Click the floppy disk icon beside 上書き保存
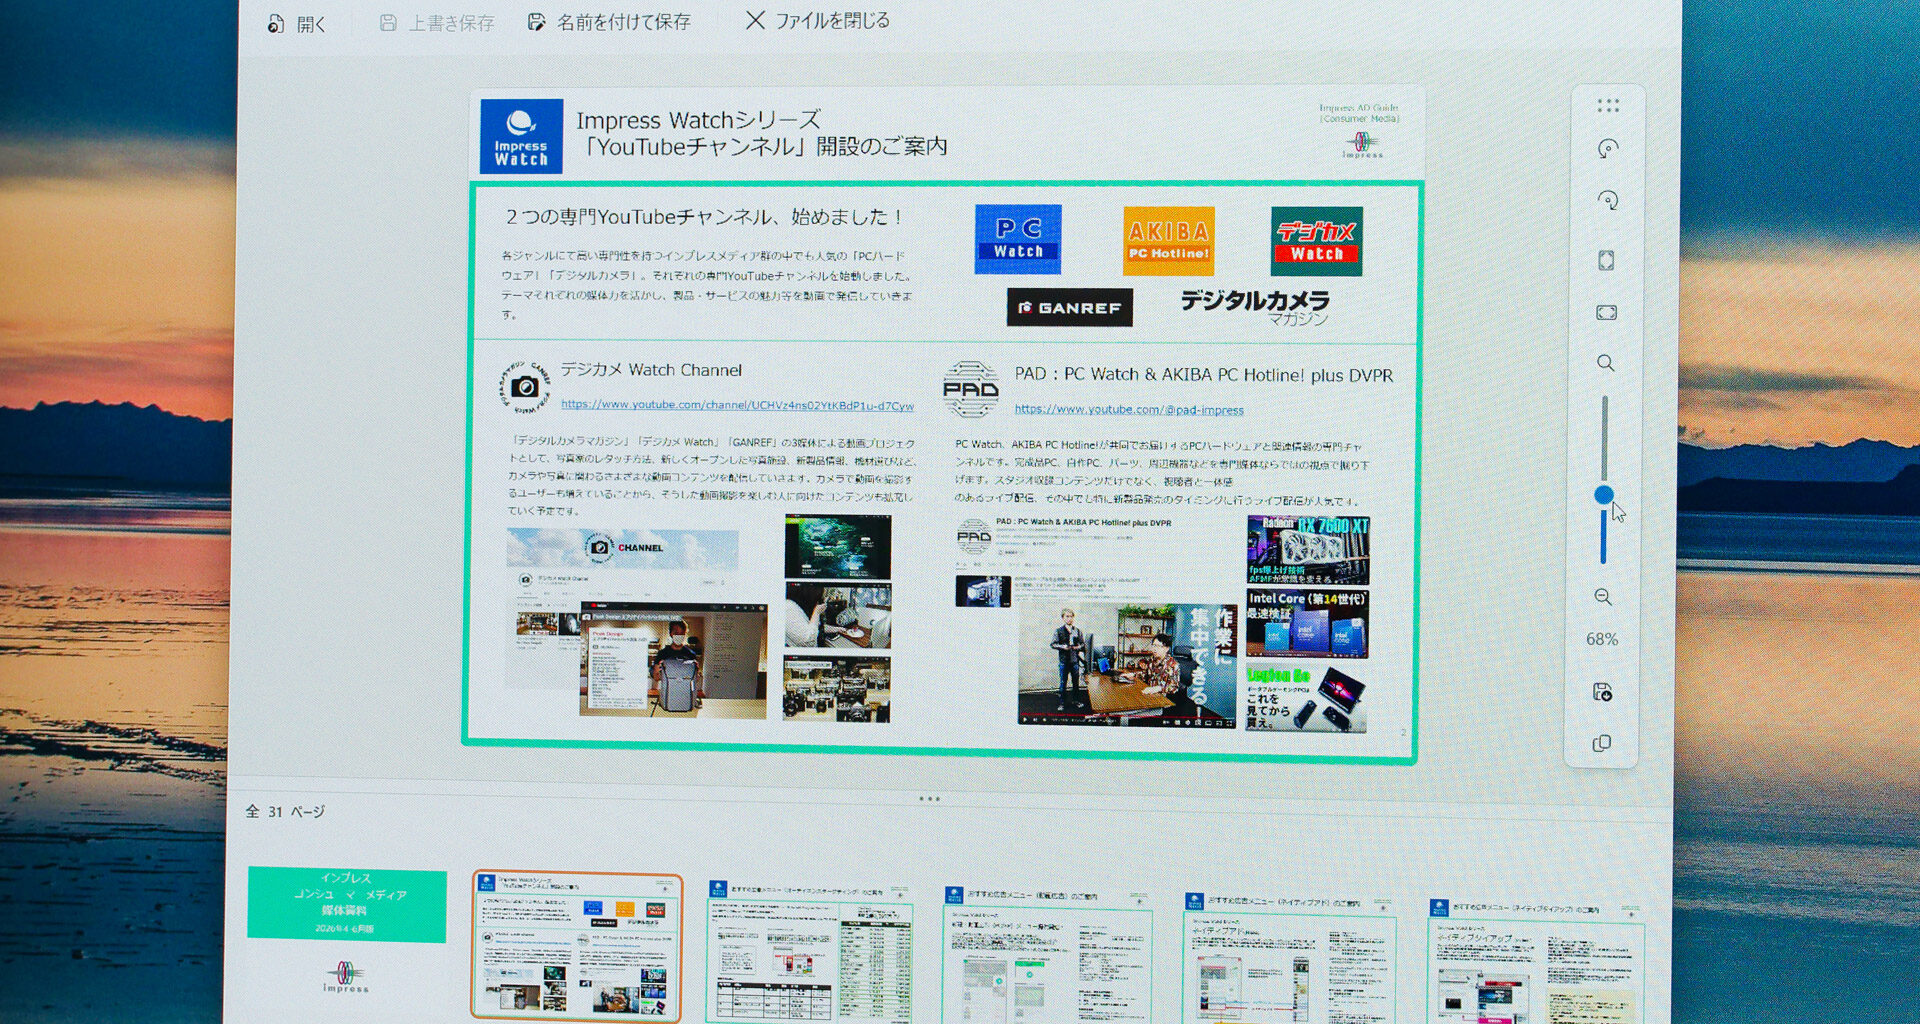1920x1024 pixels. point(388,23)
